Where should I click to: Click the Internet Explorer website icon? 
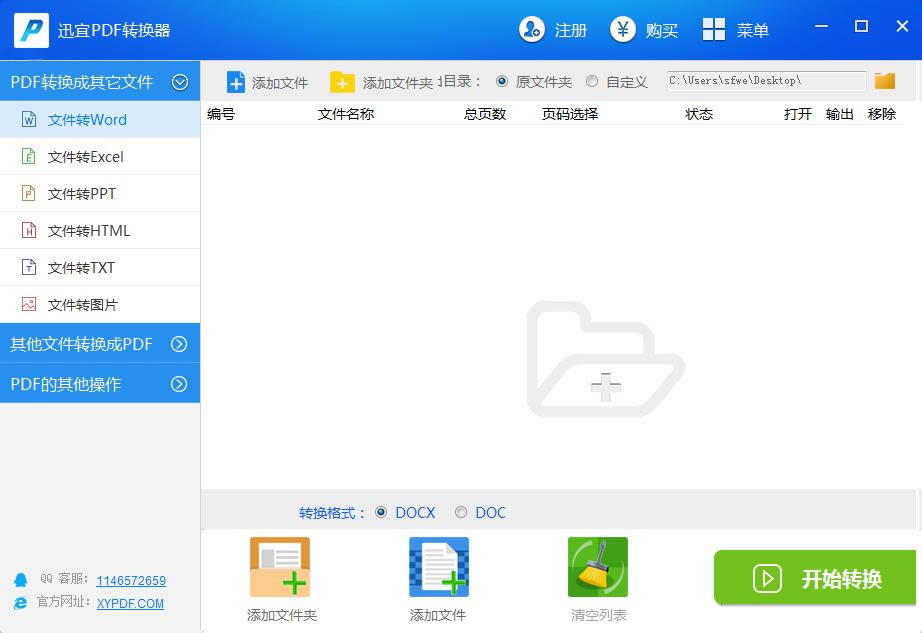(x=21, y=603)
